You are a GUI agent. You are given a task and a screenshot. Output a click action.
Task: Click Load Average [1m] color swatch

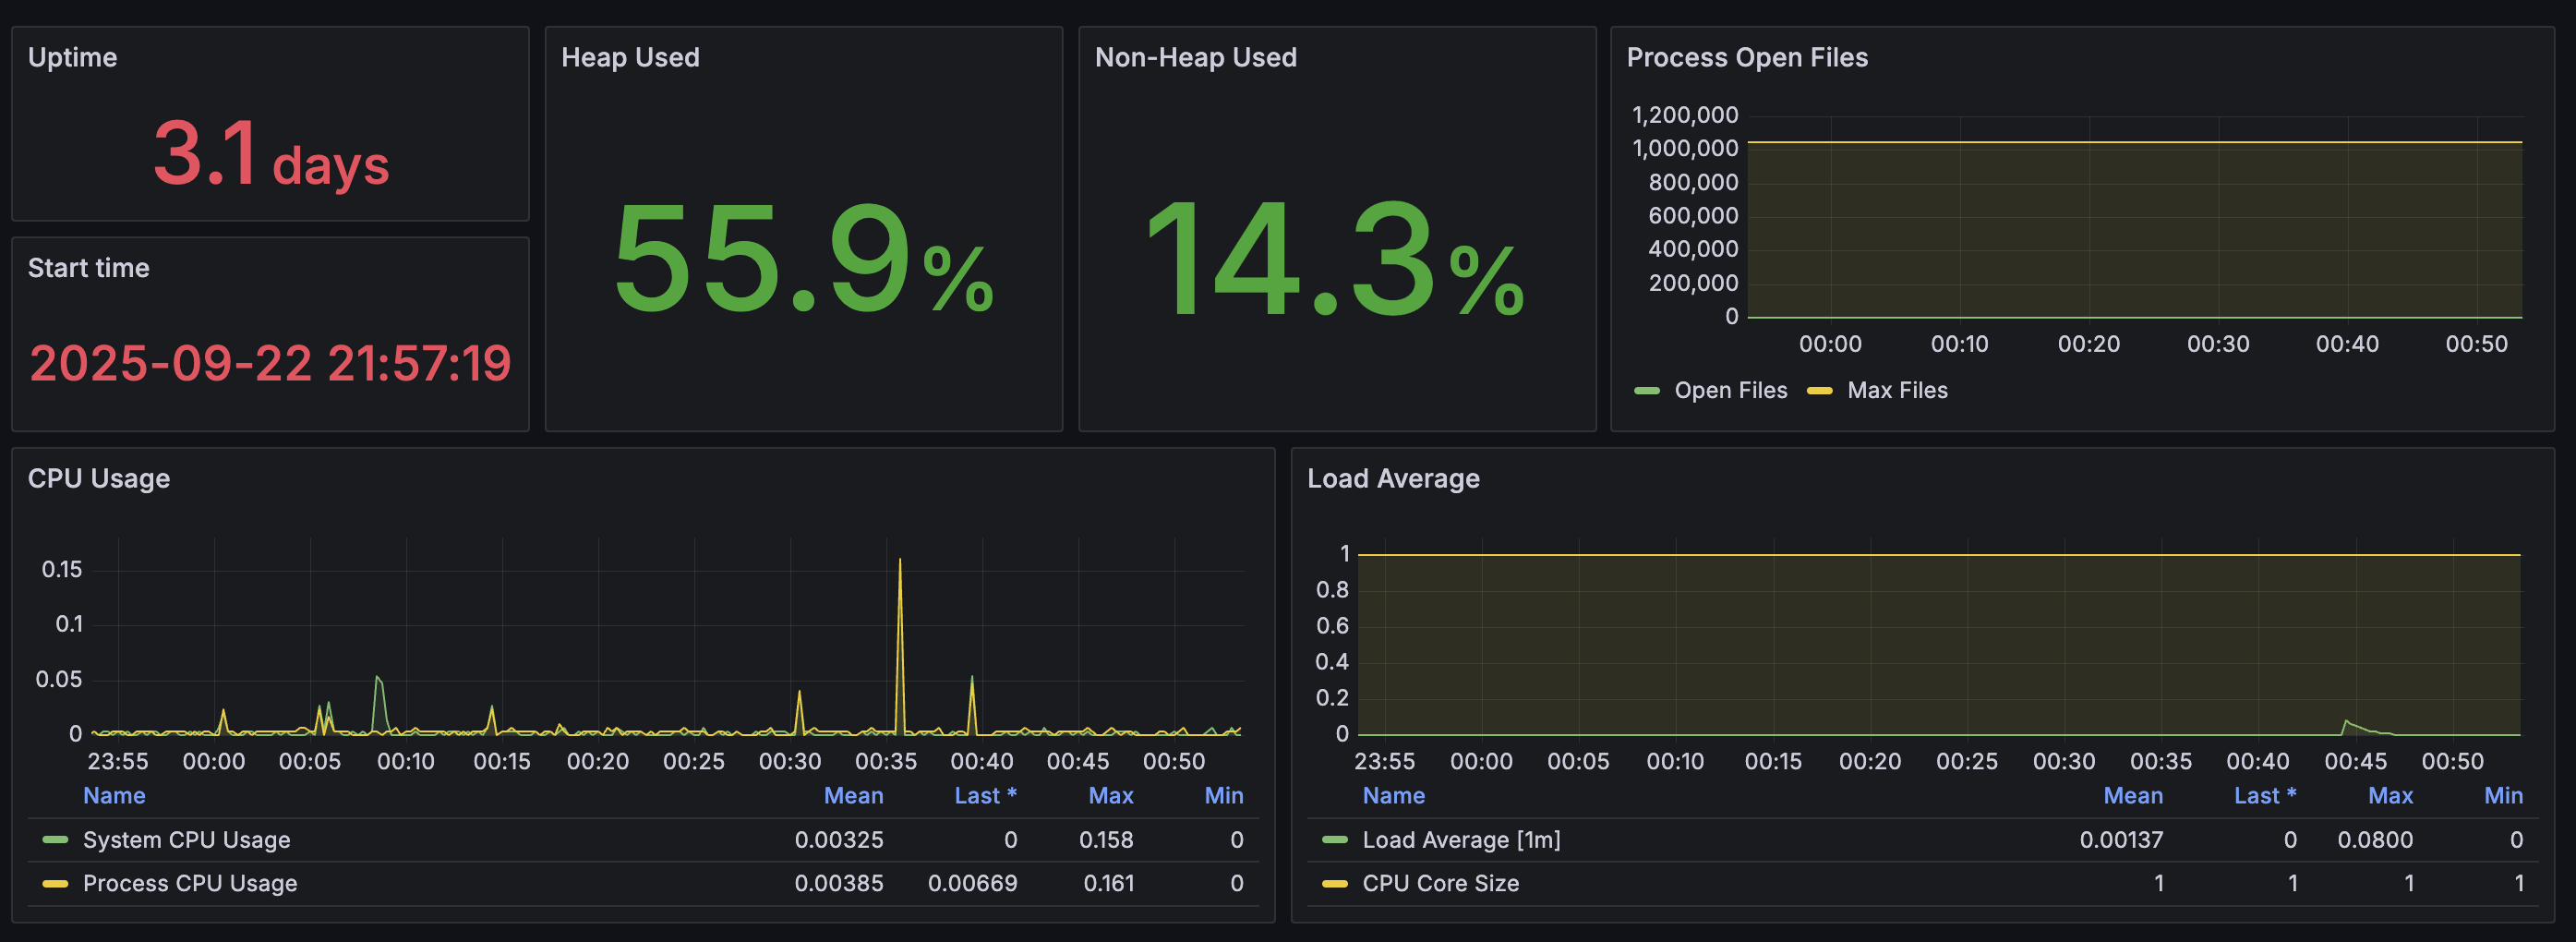[x=1334, y=840]
